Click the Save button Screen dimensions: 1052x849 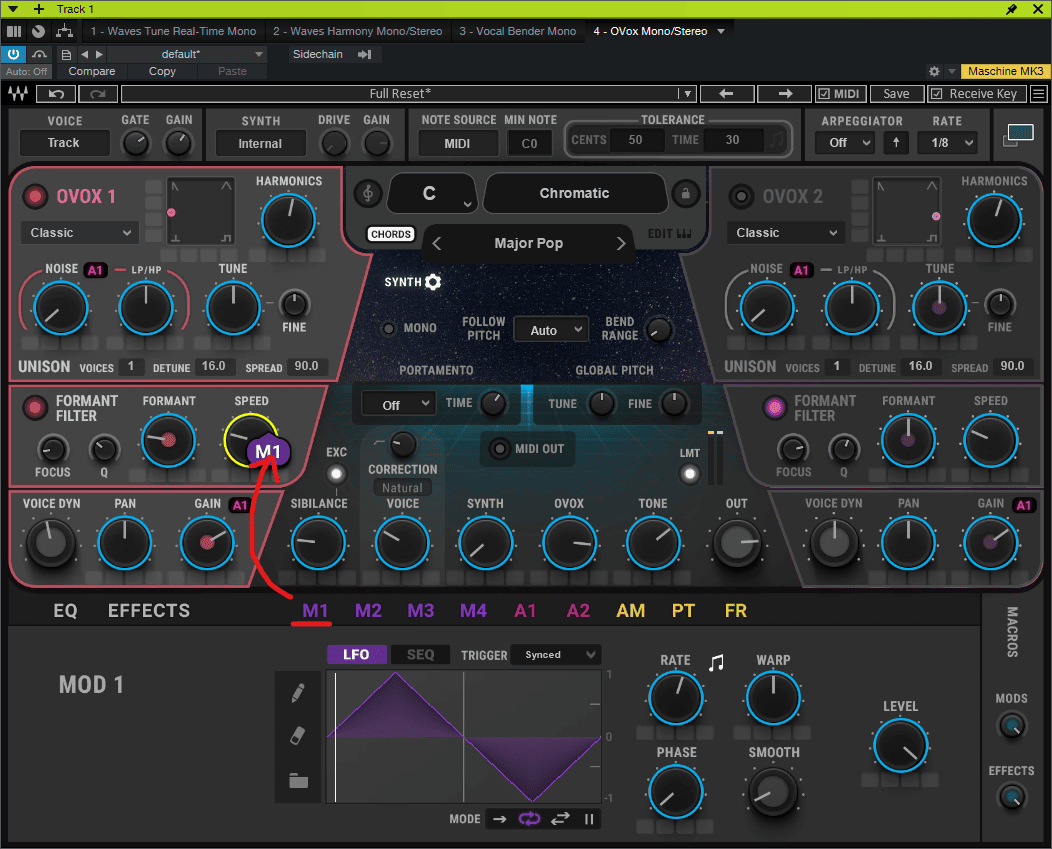(896, 94)
